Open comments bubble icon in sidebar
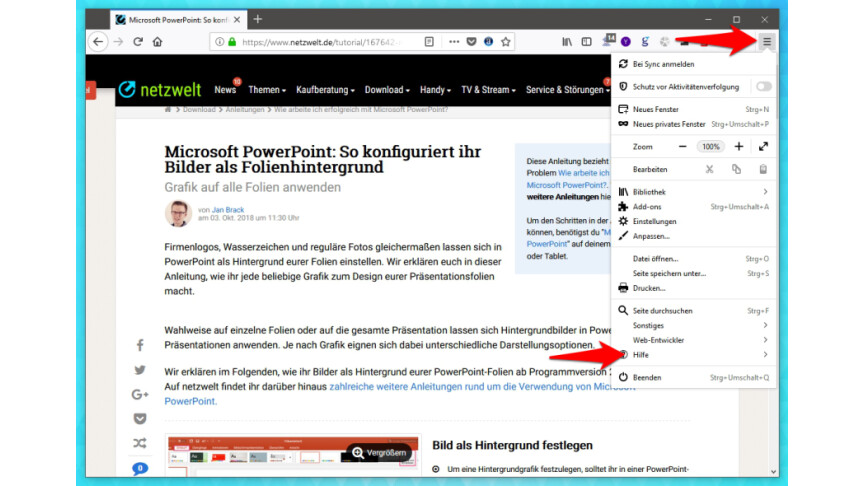 click(140, 468)
